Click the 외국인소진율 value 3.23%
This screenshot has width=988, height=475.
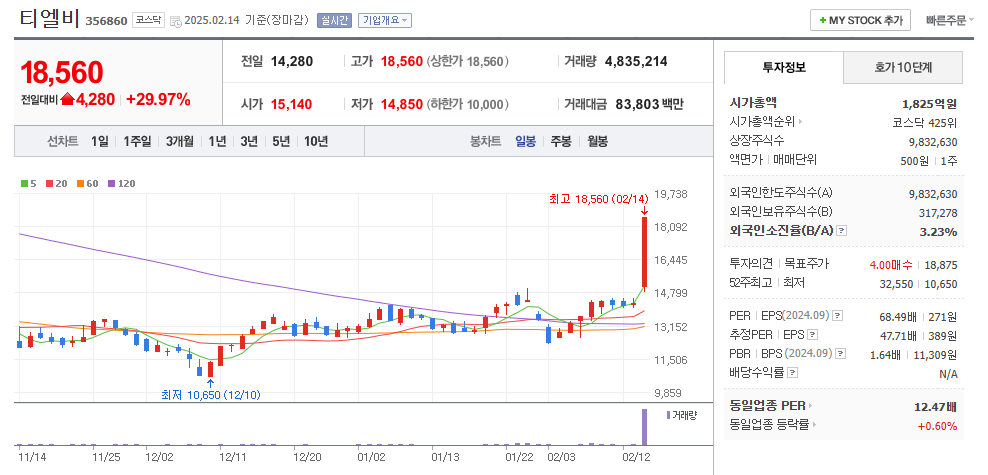pos(938,232)
